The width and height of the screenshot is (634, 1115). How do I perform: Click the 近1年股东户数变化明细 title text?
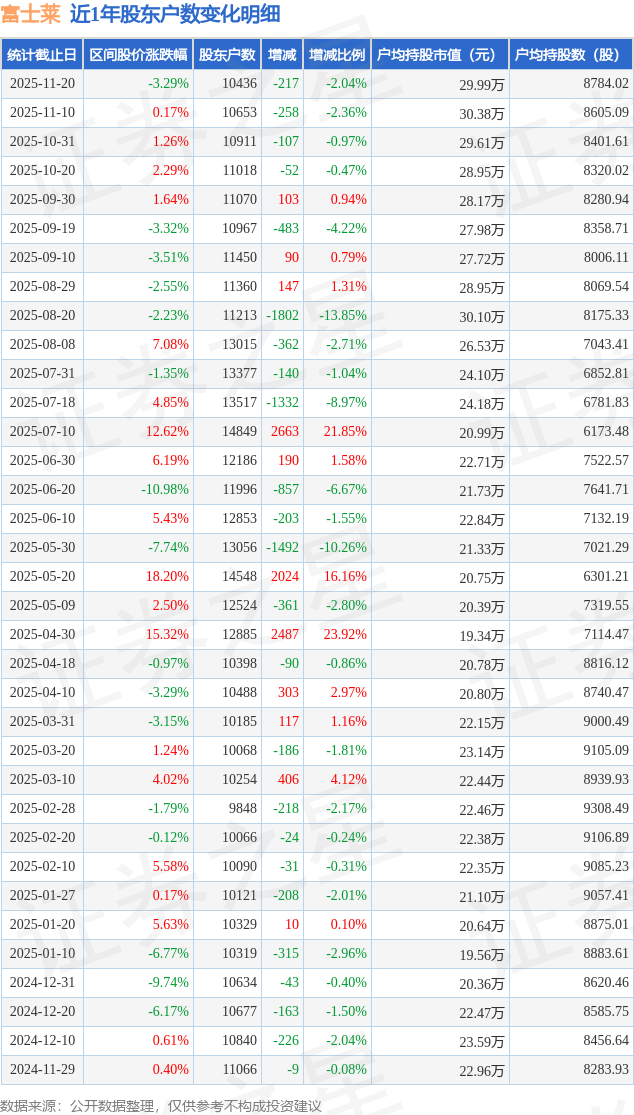(x=175, y=14)
